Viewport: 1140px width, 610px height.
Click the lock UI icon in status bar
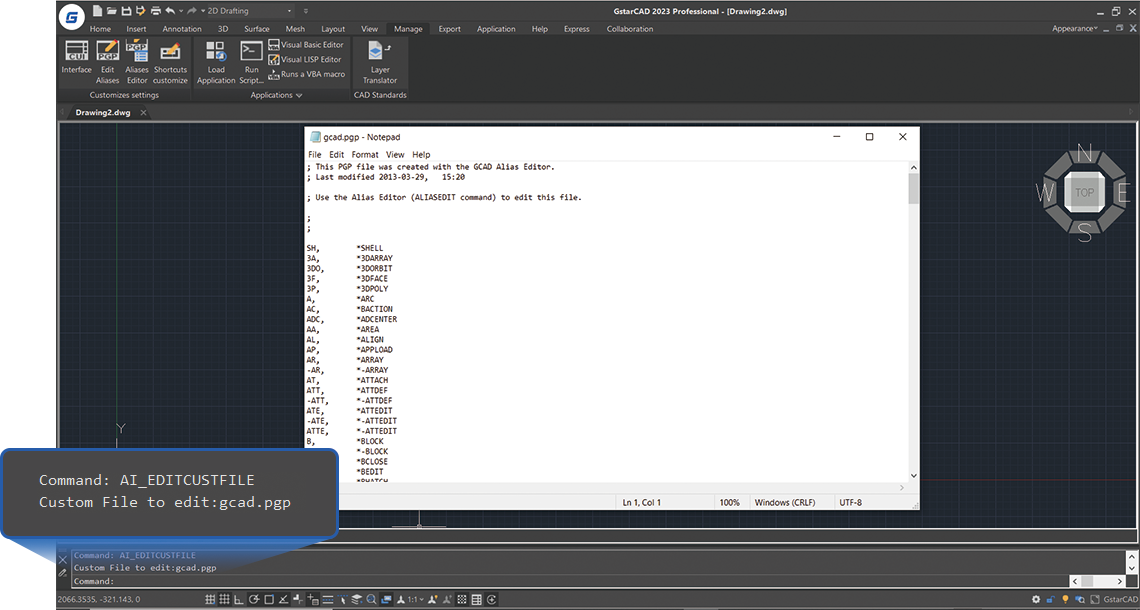[x=1051, y=600]
